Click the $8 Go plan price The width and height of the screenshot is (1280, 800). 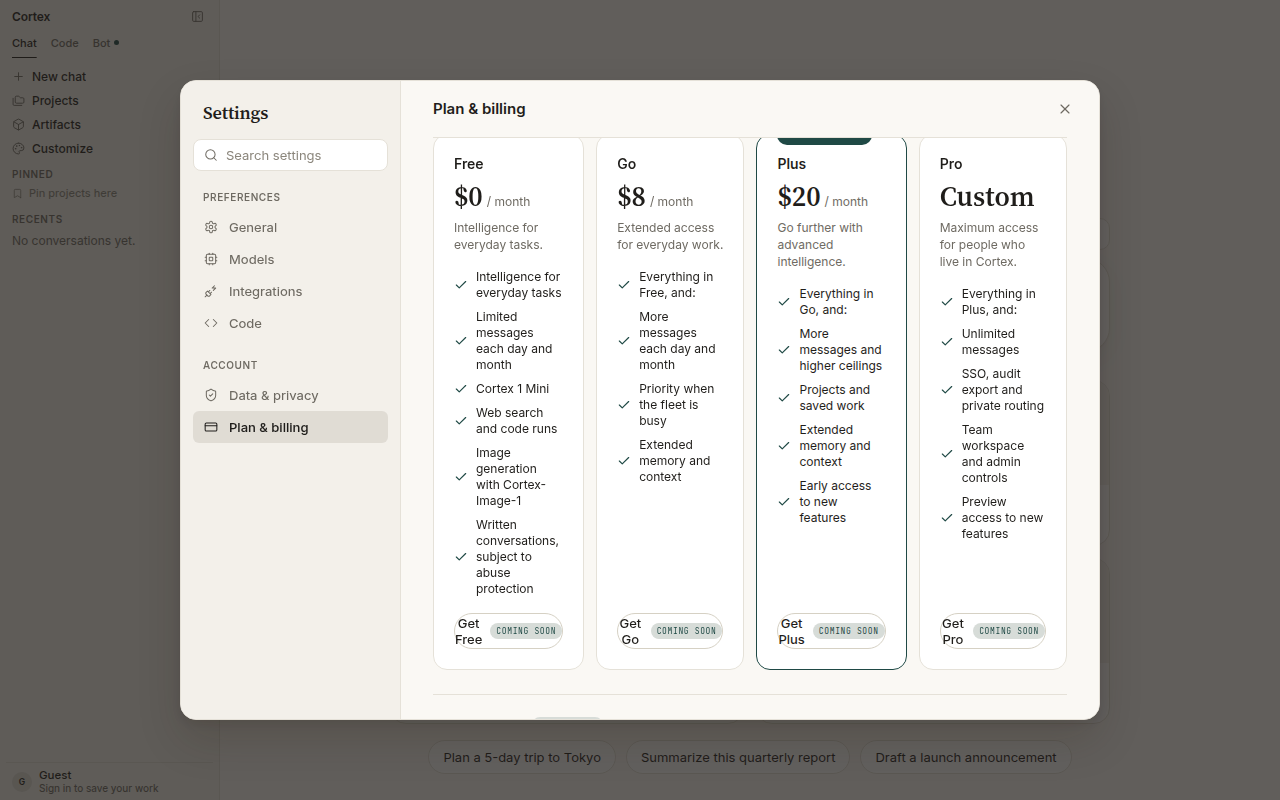[632, 197]
